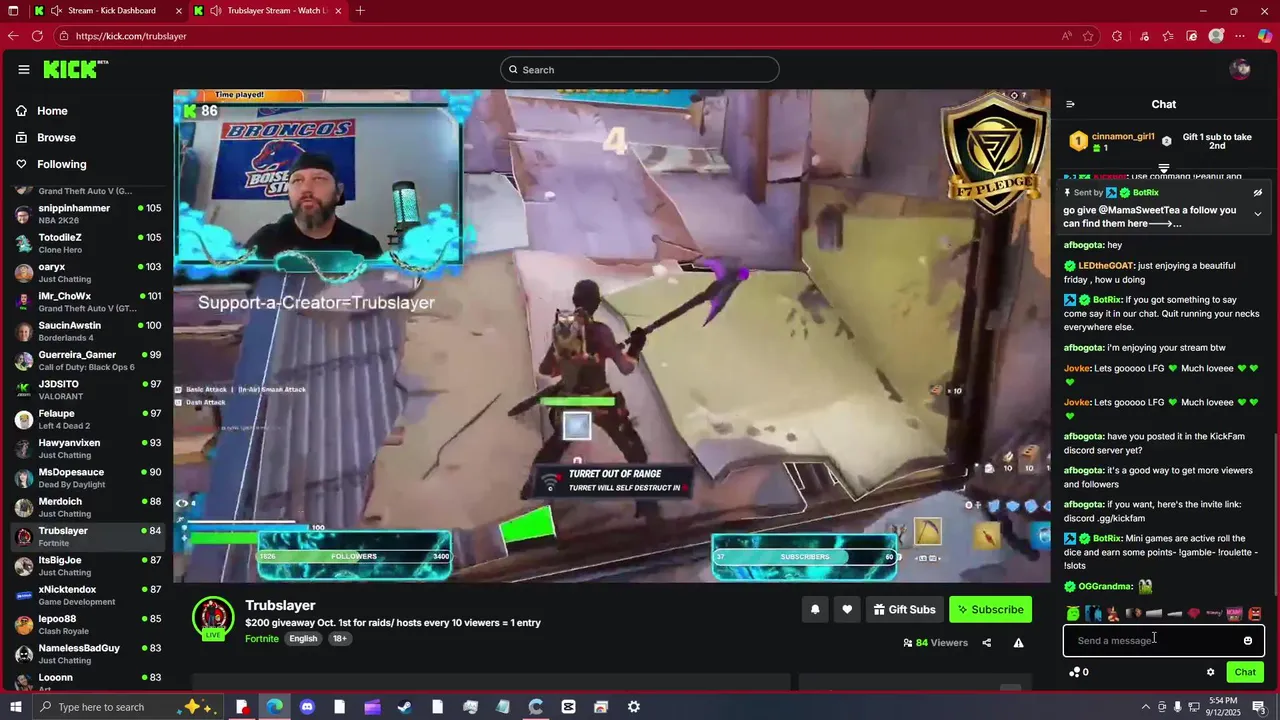This screenshot has height=720, width=1280.
Task: Open the emoji picker in chat
Action: coord(1248,641)
